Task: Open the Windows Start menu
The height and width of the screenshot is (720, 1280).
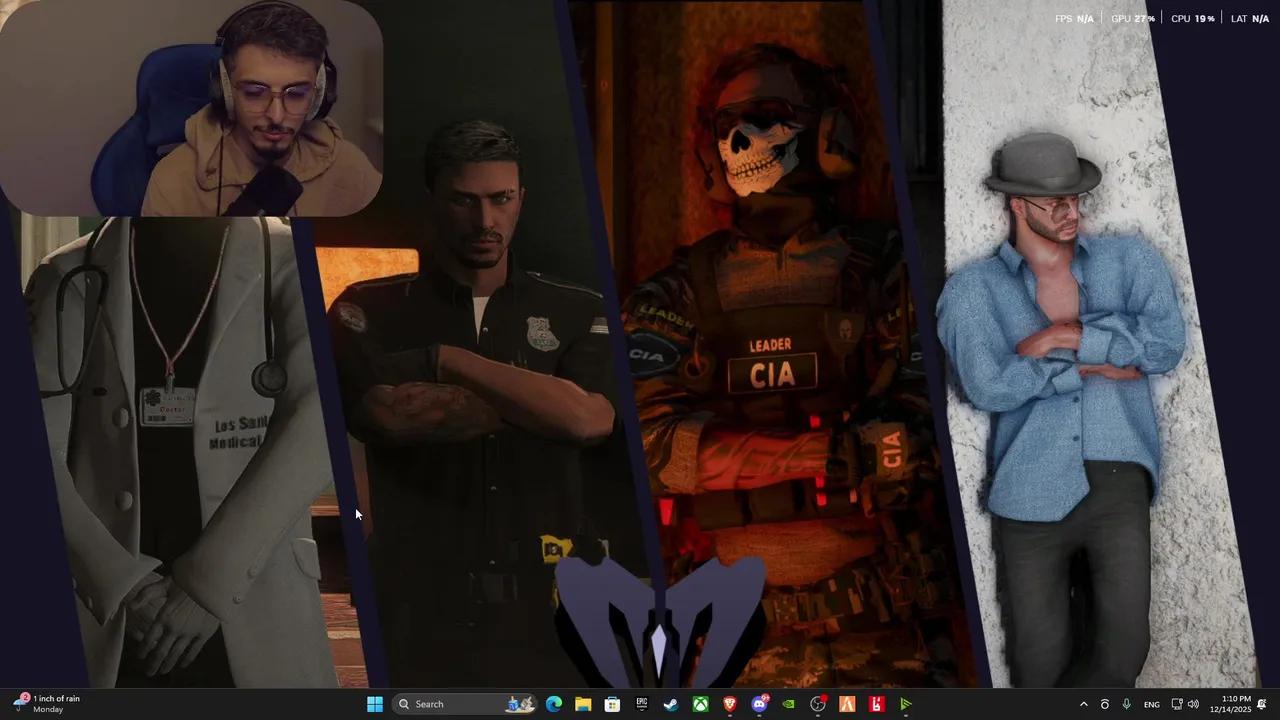Action: (375, 704)
